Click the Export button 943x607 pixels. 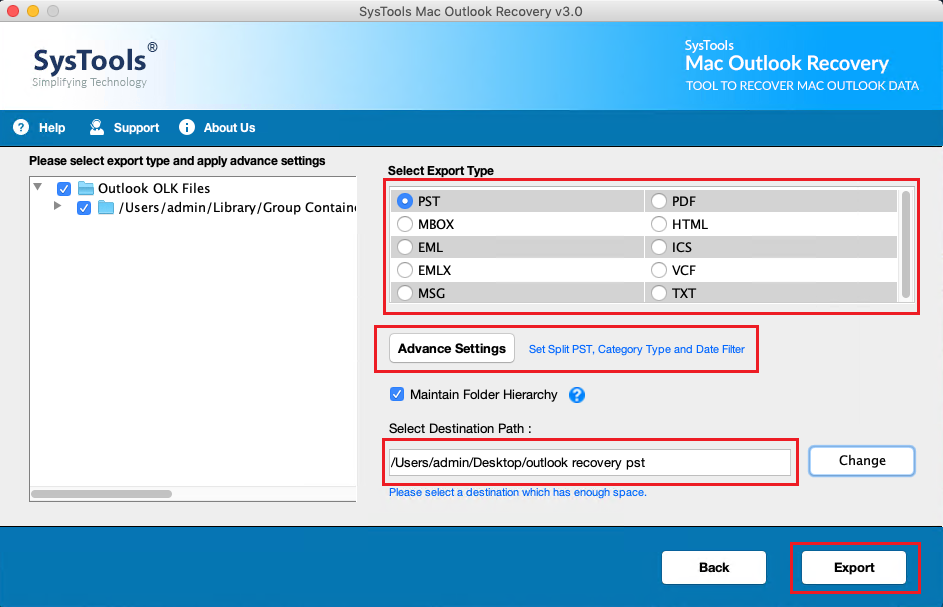point(854,567)
